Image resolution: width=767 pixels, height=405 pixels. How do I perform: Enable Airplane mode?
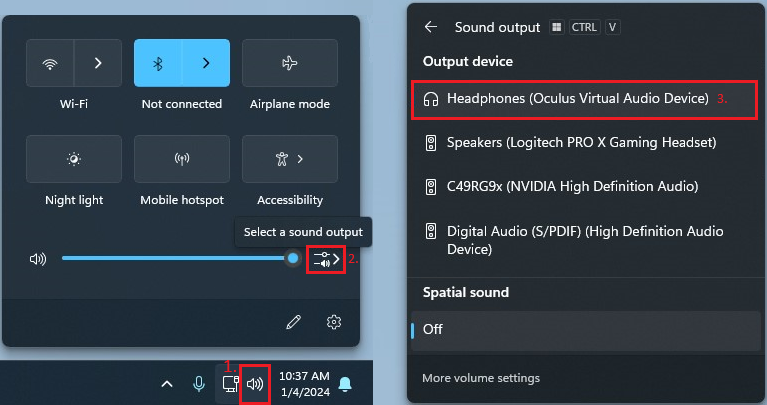pos(290,63)
